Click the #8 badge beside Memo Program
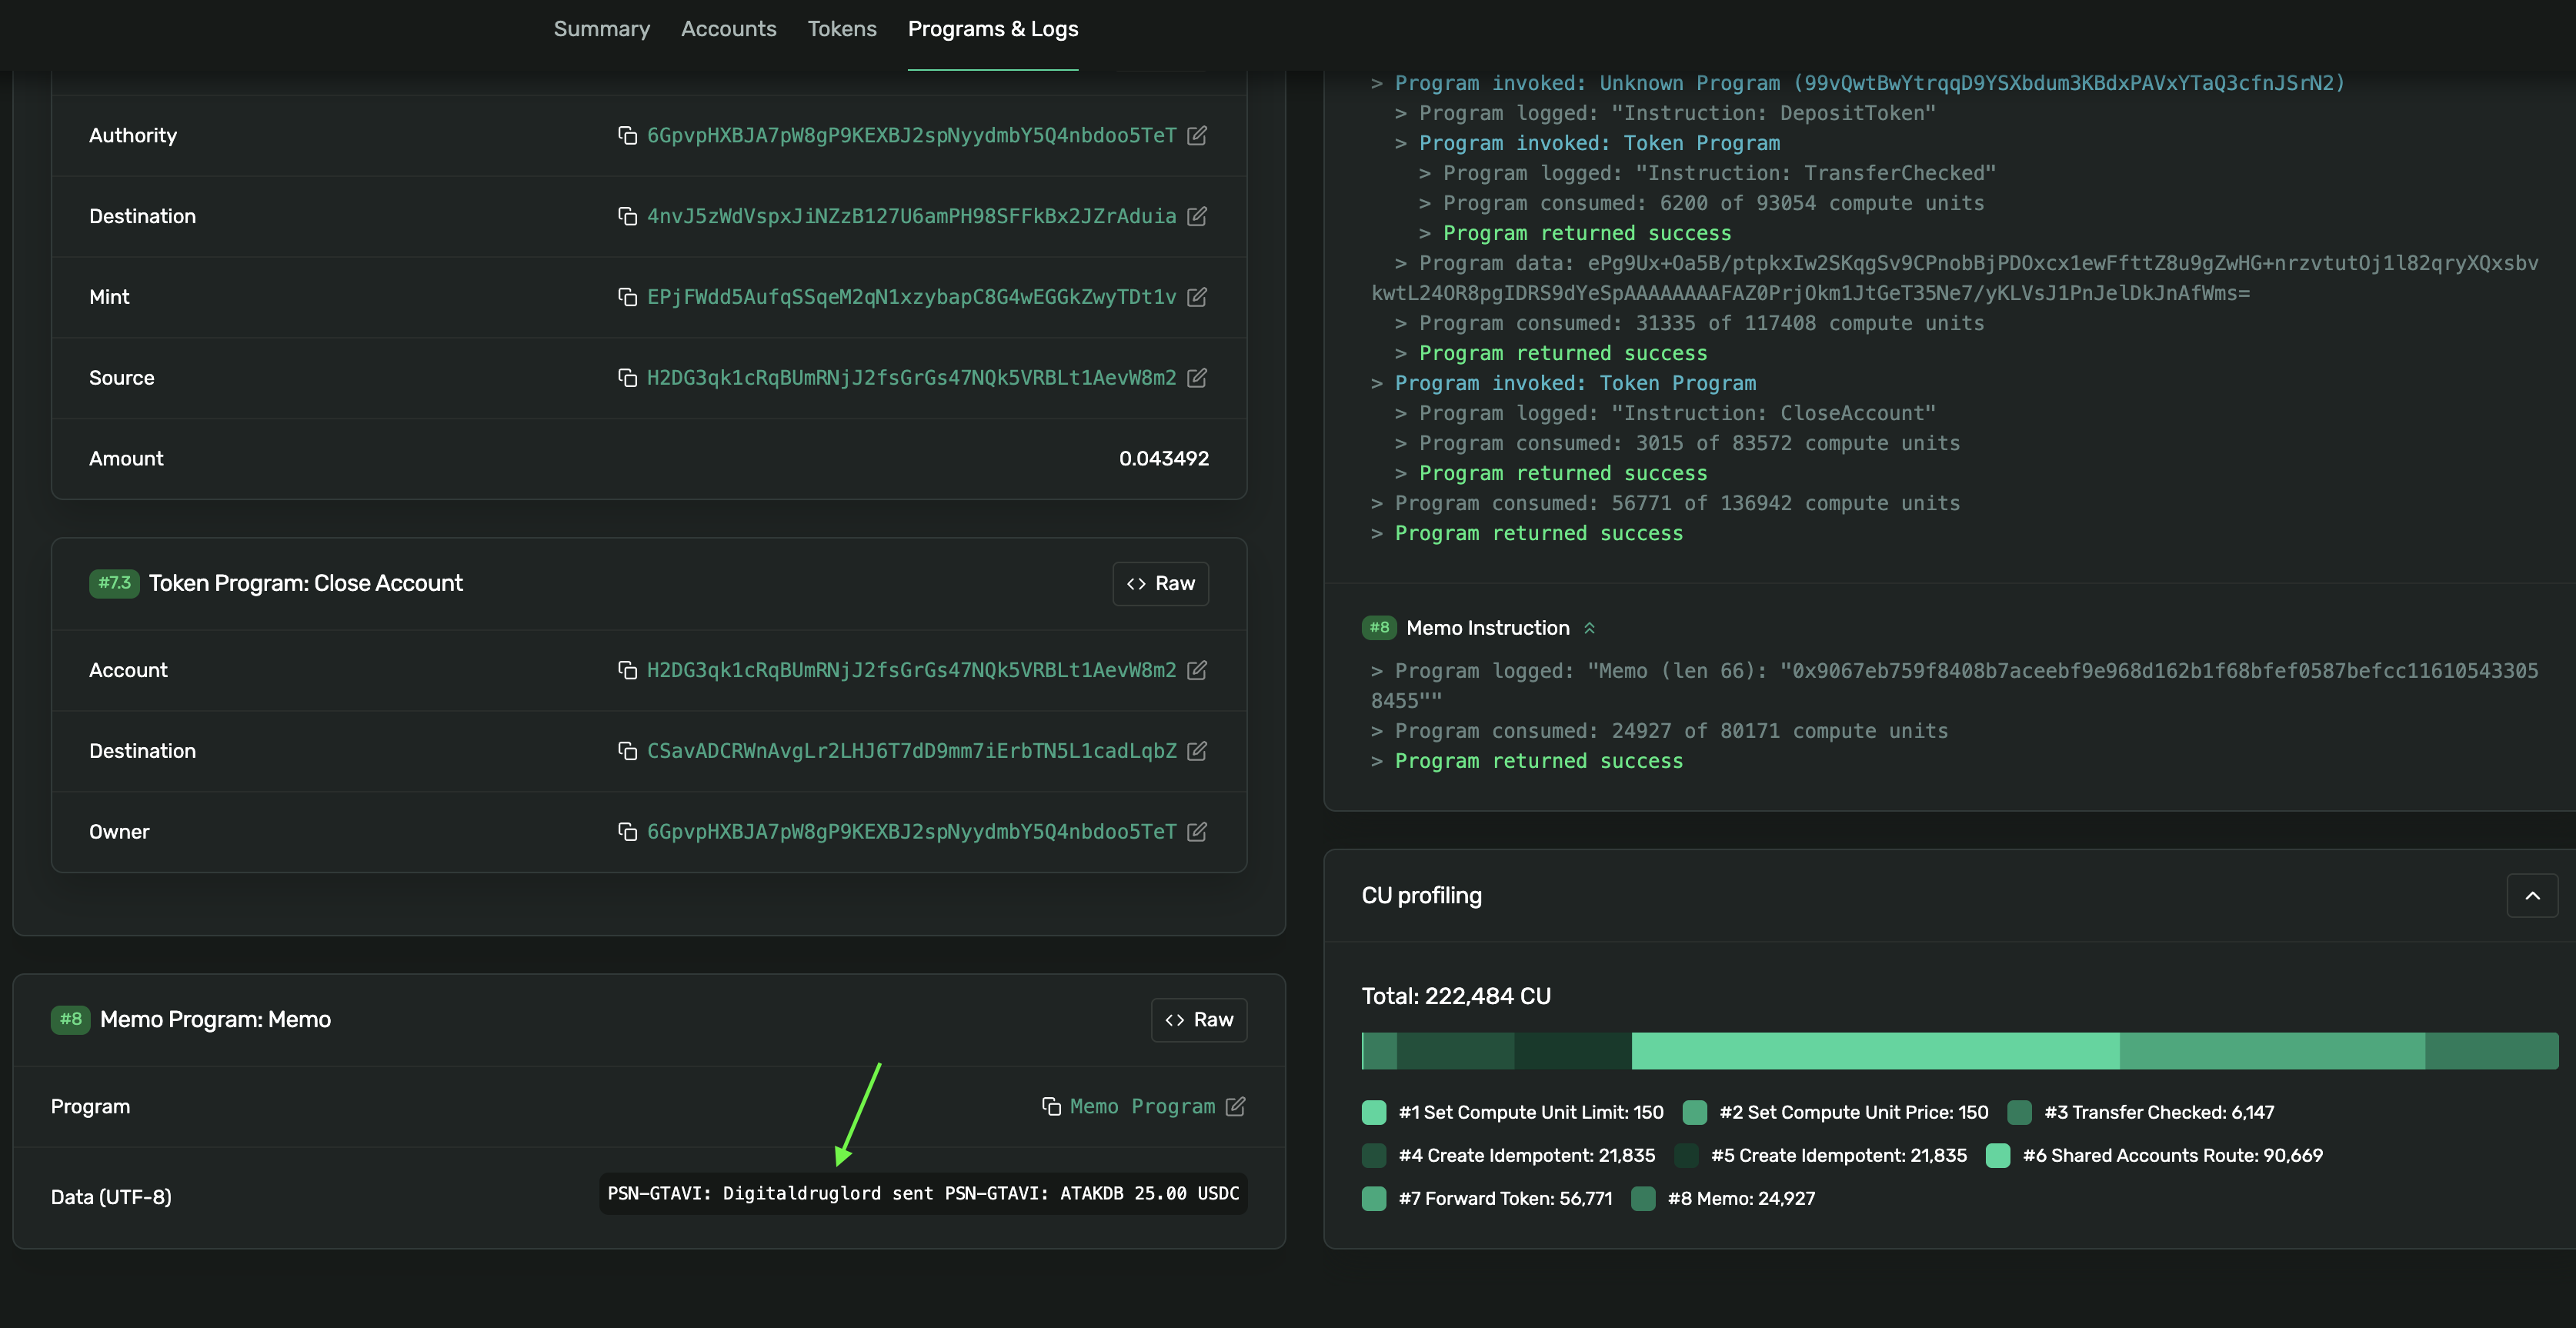The width and height of the screenshot is (2576, 1328). (70, 1019)
